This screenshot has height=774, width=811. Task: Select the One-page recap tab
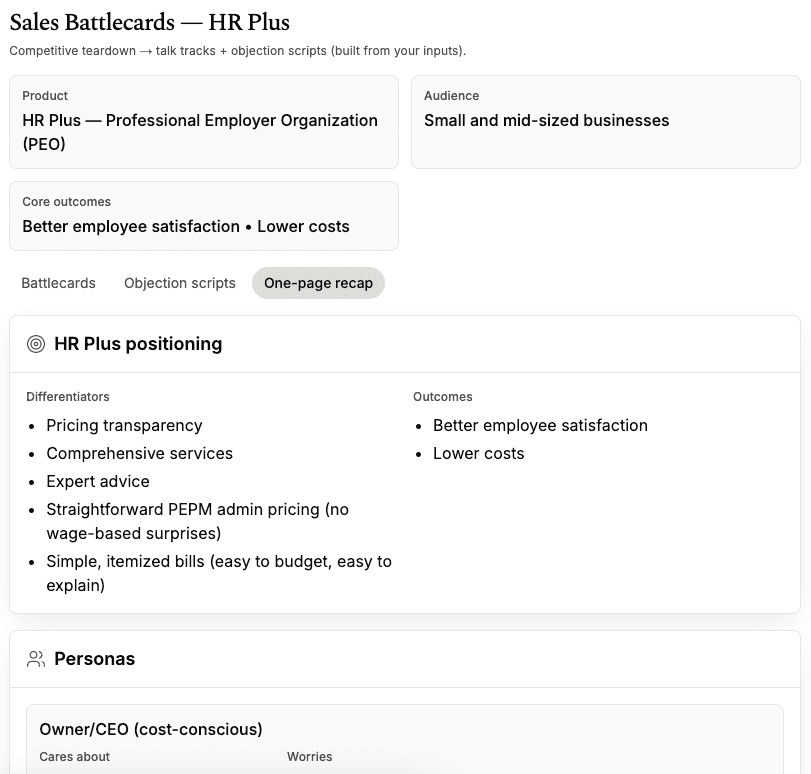(x=318, y=283)
